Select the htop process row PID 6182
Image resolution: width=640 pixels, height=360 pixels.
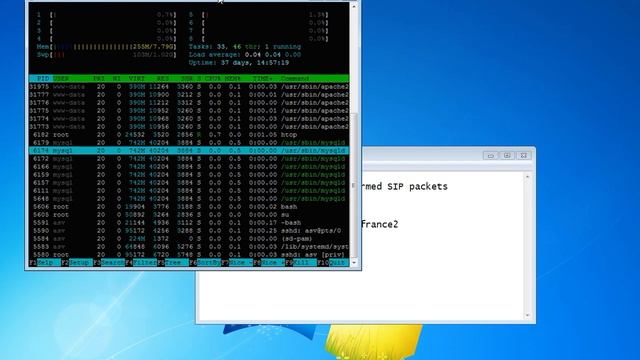click(x=189, y=135)
